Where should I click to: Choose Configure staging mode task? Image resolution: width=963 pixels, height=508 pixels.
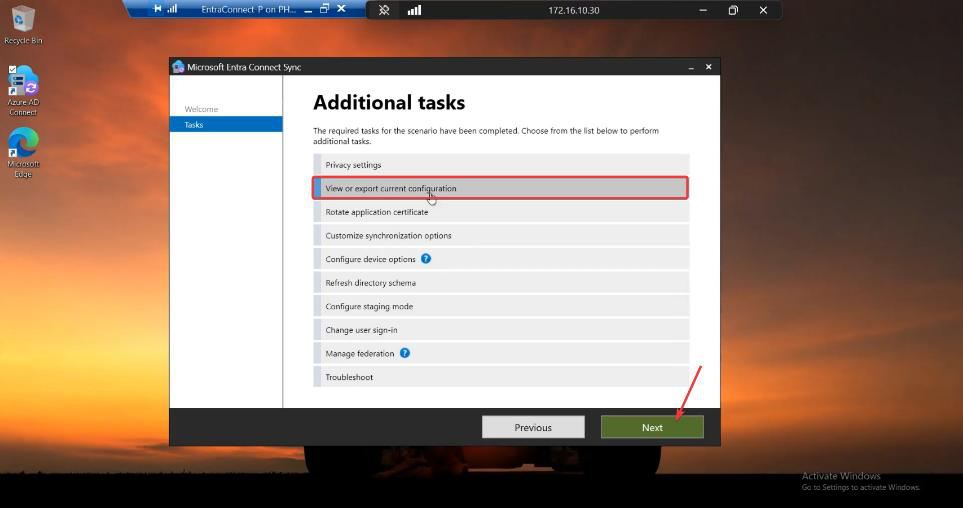tap(501, 306)
